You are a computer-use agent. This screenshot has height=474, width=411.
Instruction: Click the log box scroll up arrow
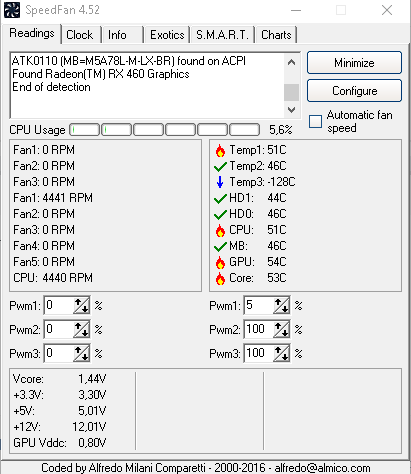click(x=292, y=62)
